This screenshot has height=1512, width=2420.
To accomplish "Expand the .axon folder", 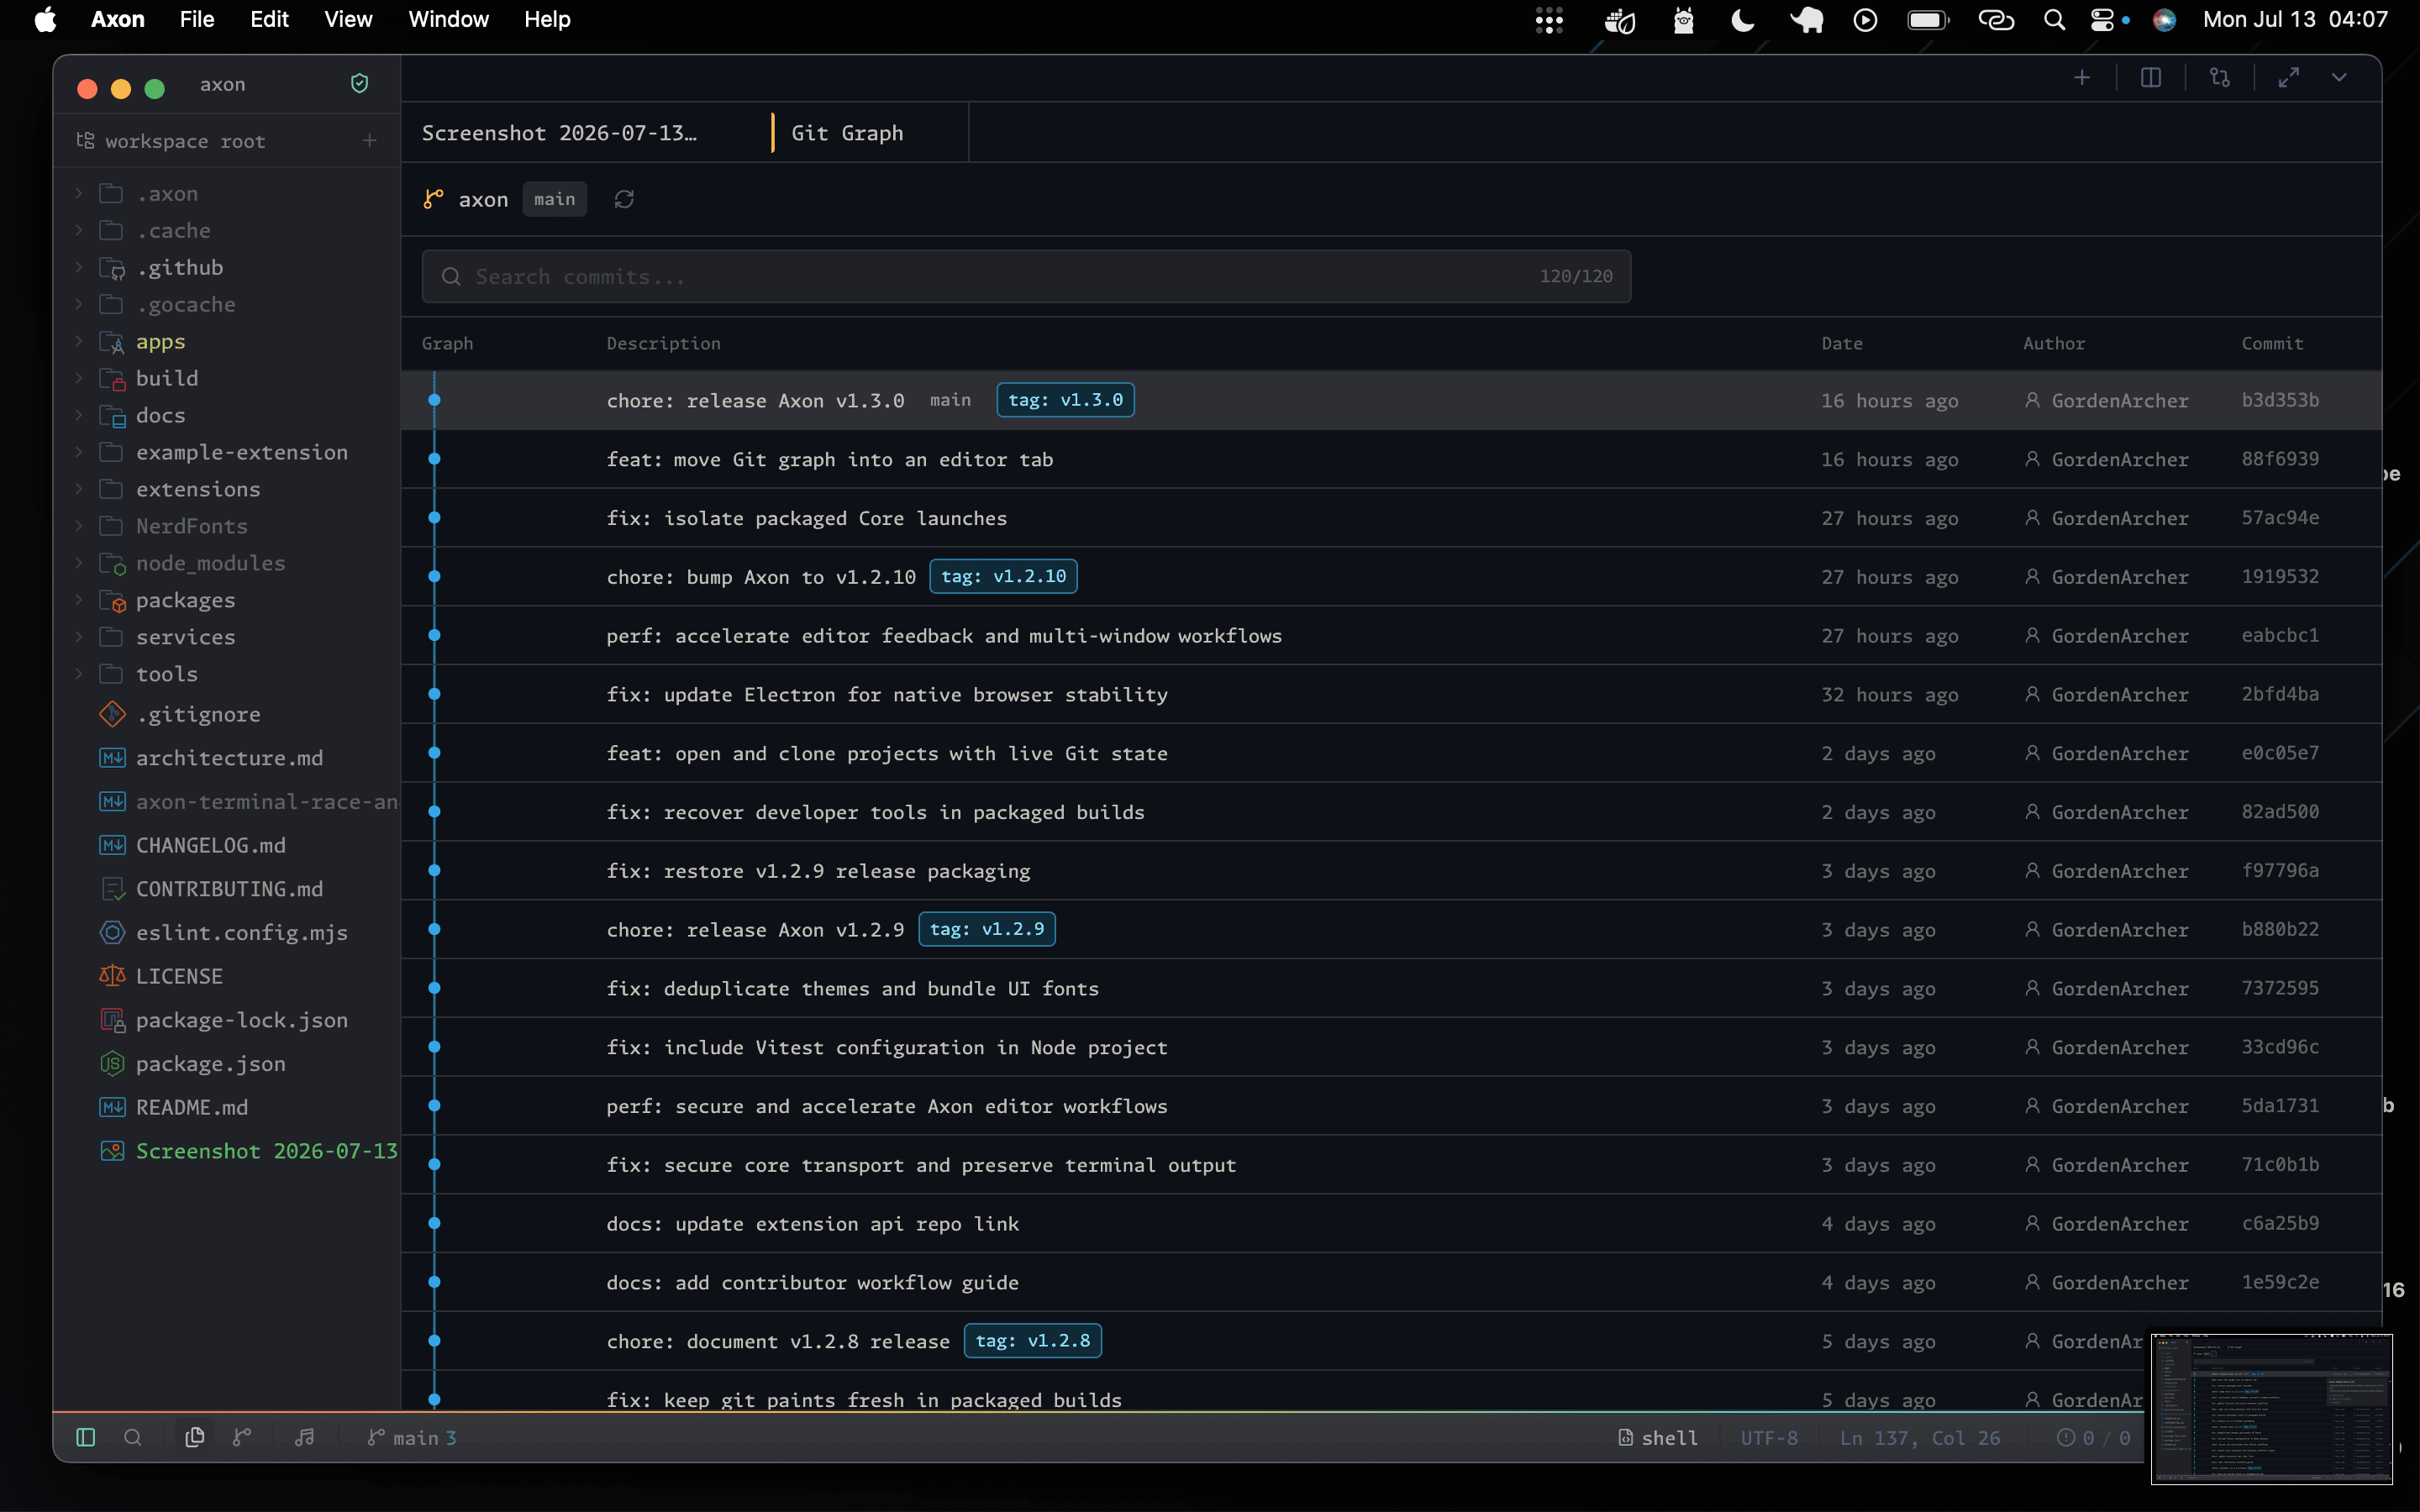I will (167, 193).
